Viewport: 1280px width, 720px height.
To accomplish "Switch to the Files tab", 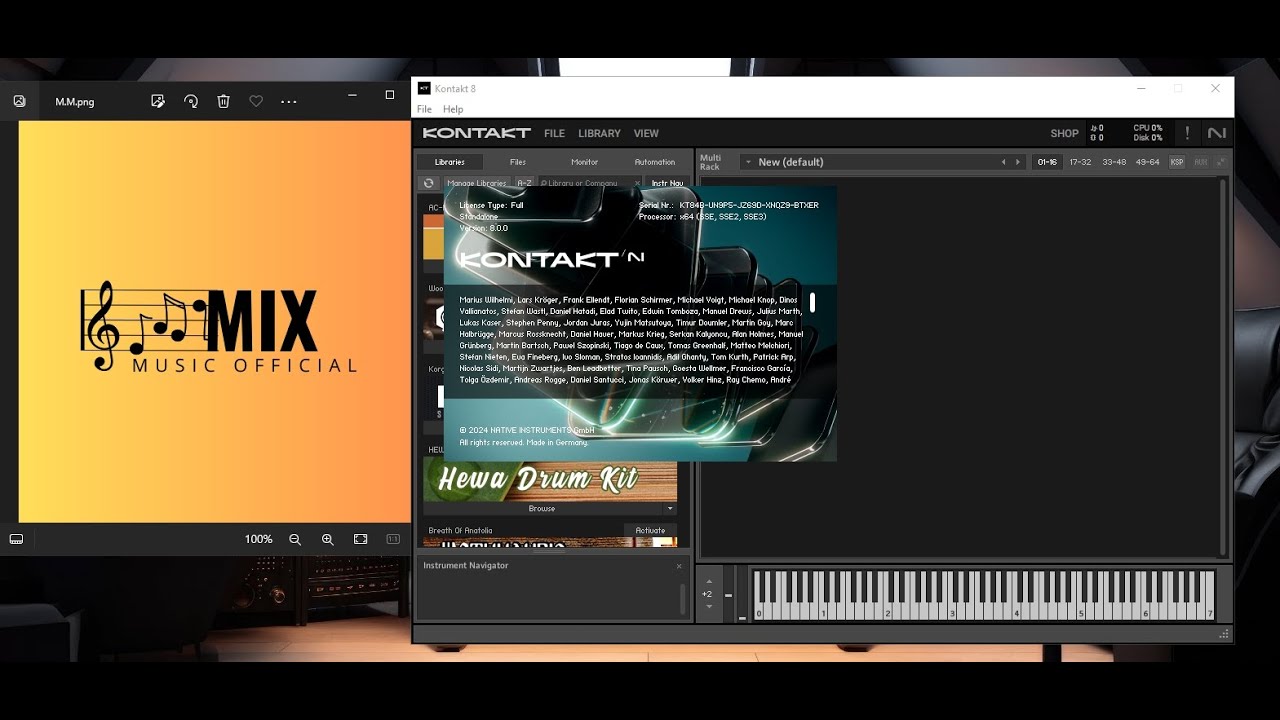I will [x=518, y=162].
